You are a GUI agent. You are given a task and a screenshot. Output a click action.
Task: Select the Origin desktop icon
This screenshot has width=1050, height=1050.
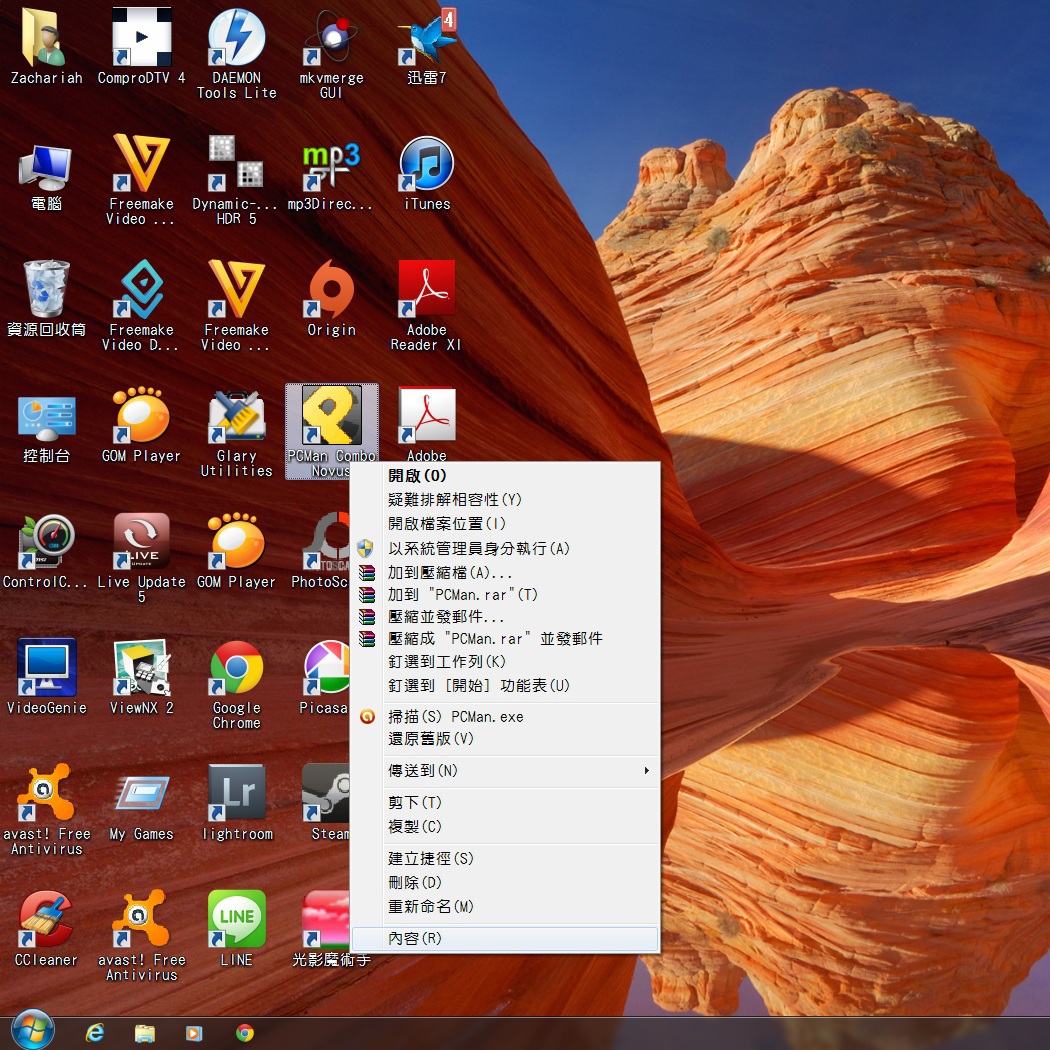pos(331,299)
